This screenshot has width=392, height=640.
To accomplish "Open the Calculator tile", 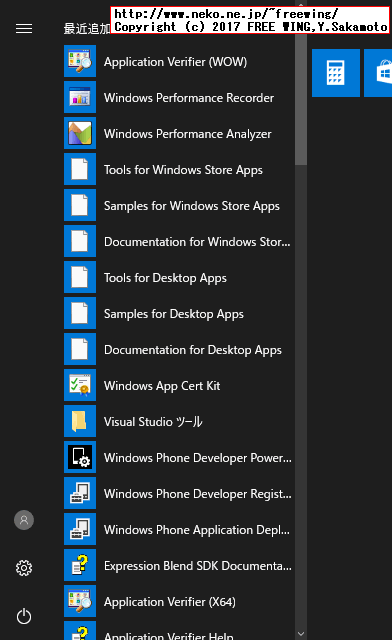I will (336, 73).
